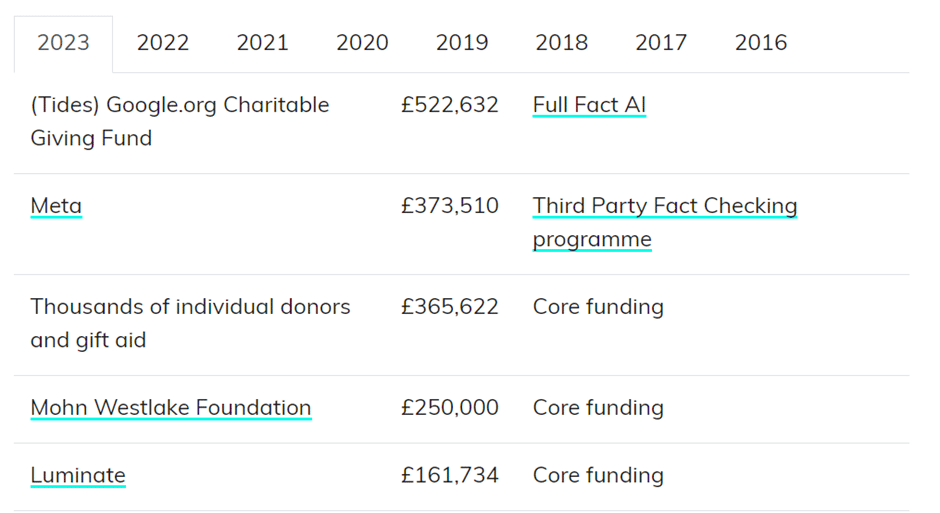Select the 2023 tab

coord(63,43)
